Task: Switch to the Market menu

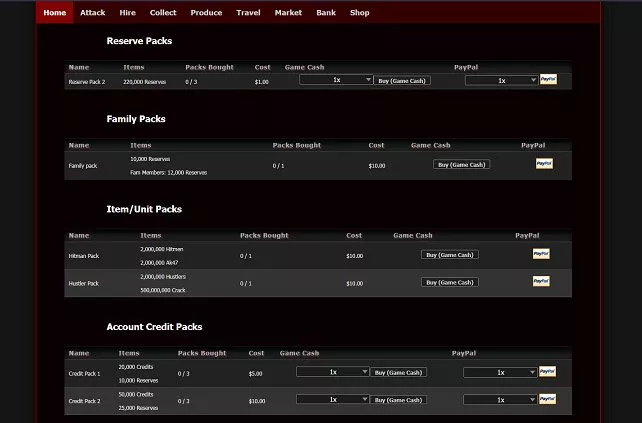Action: click(288, 13)
